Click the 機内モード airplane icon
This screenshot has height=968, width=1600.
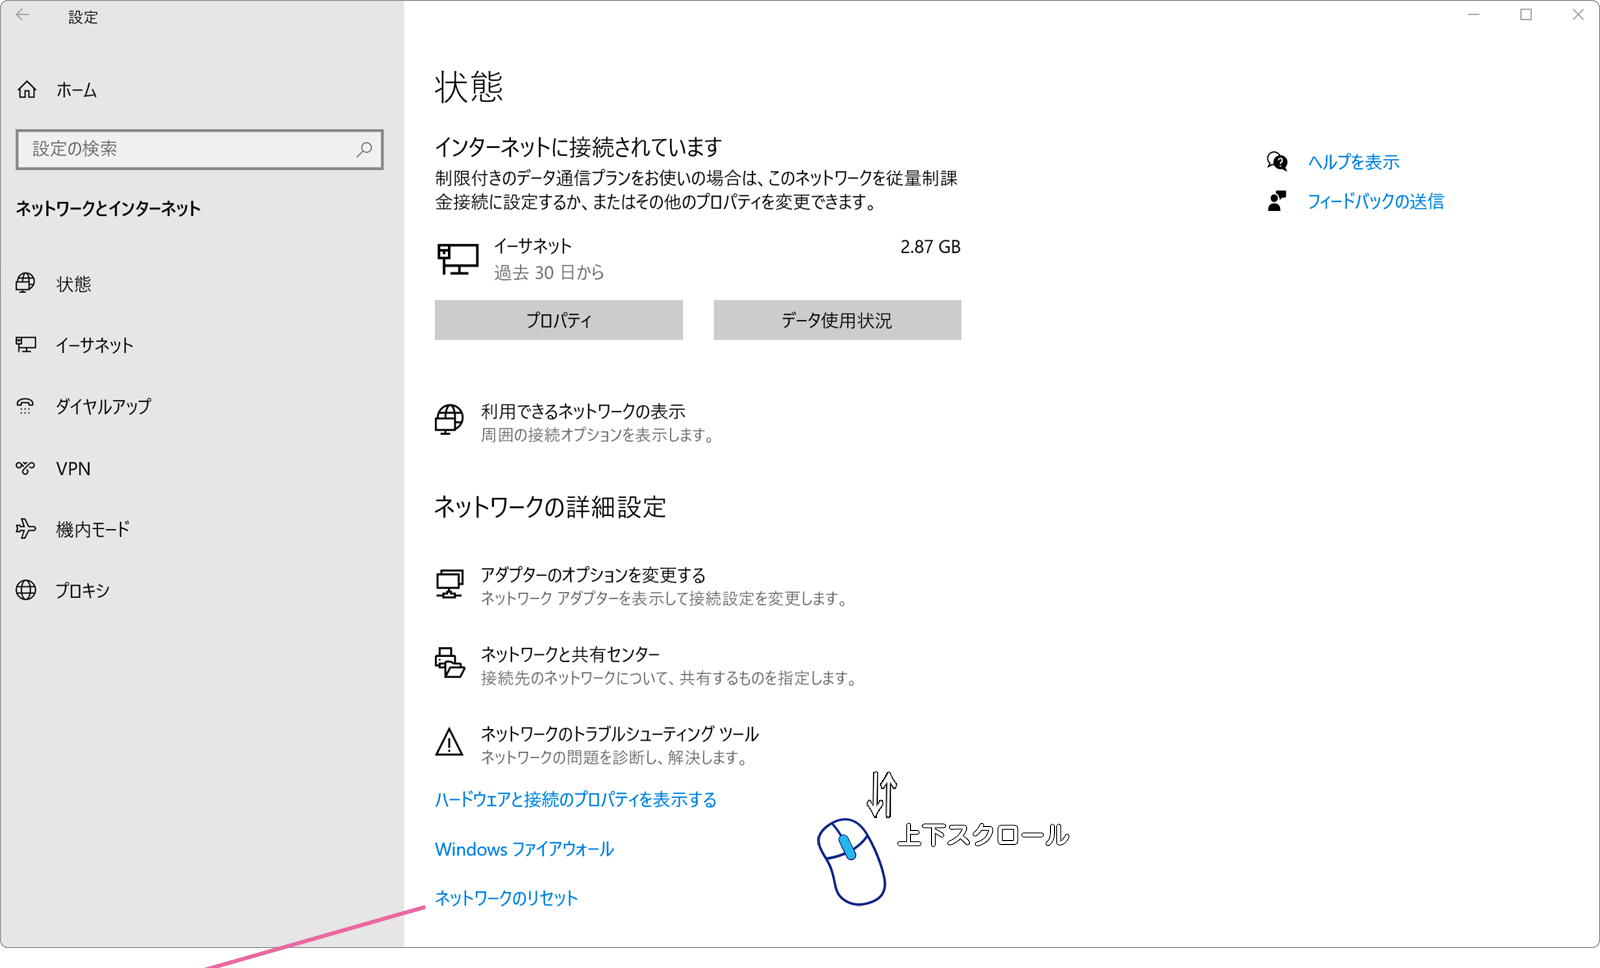[x=26, y=529]
